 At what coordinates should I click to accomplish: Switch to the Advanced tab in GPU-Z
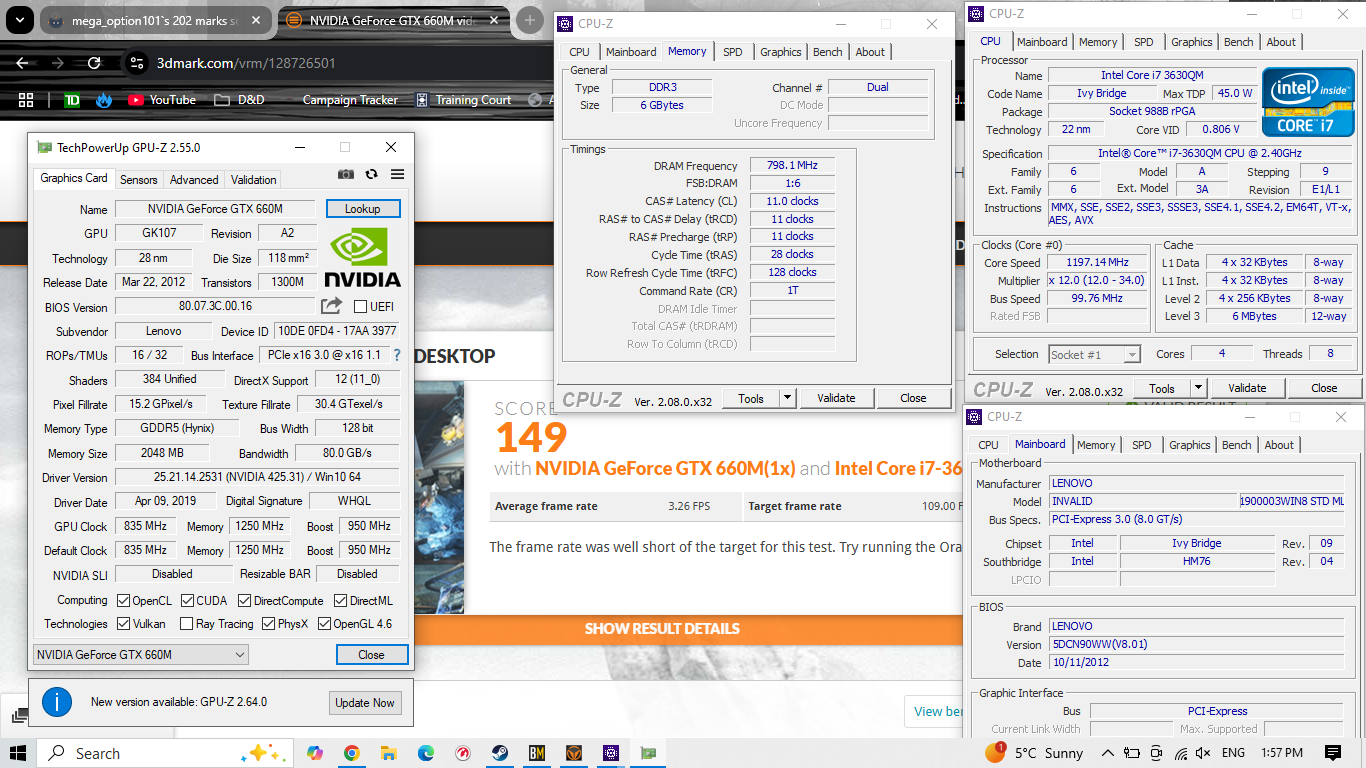click(x=194, y=180)
